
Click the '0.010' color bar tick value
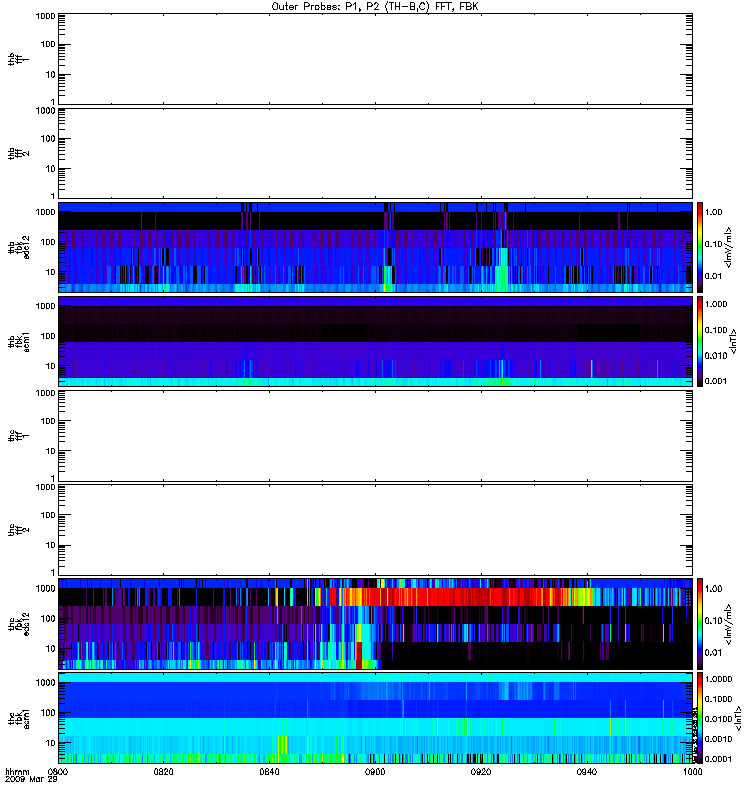point(716,356)
